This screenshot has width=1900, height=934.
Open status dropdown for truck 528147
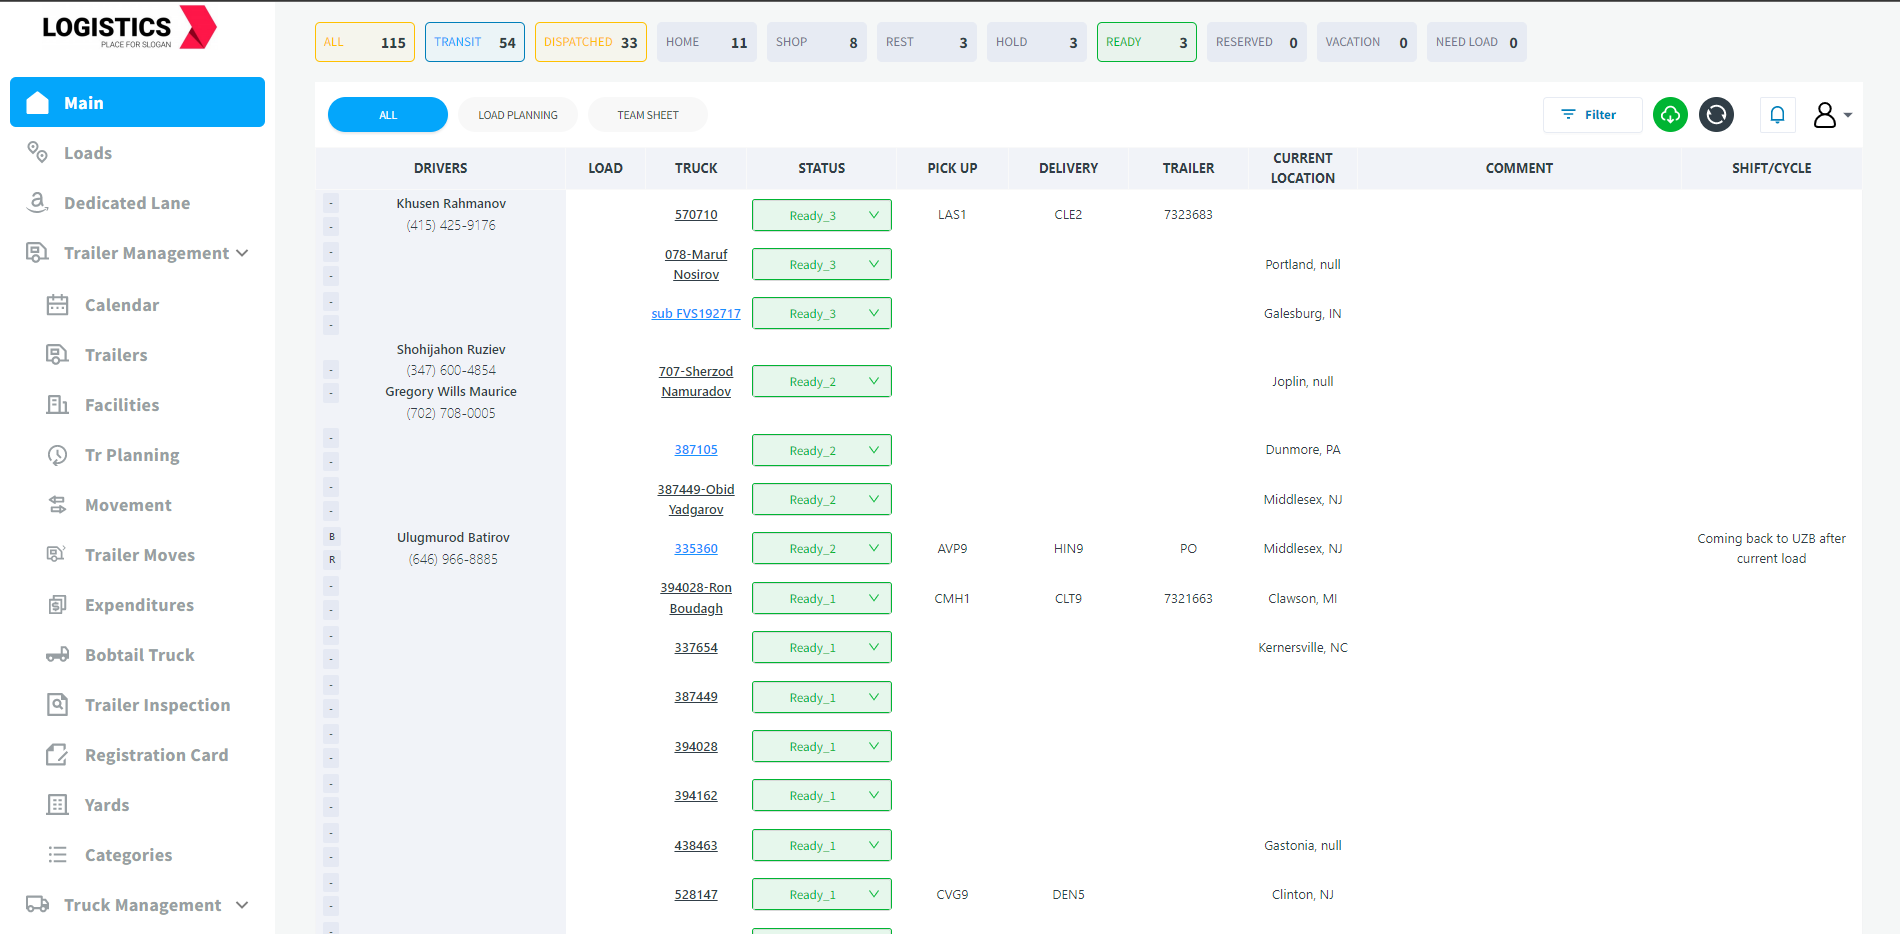point(821,894)
